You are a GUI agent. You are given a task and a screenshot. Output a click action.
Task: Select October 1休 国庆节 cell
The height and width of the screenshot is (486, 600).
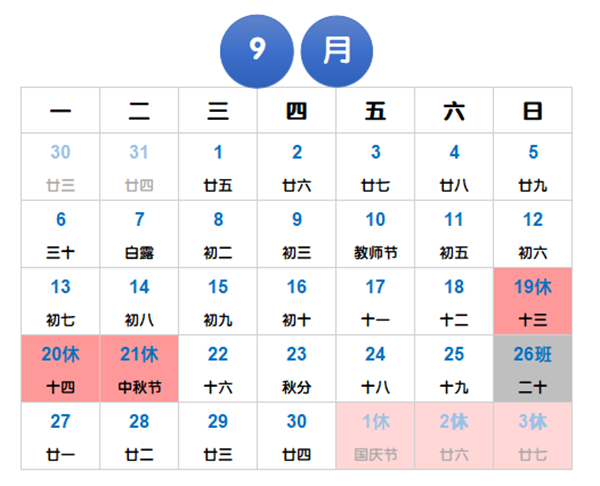(x=375, y=435)
